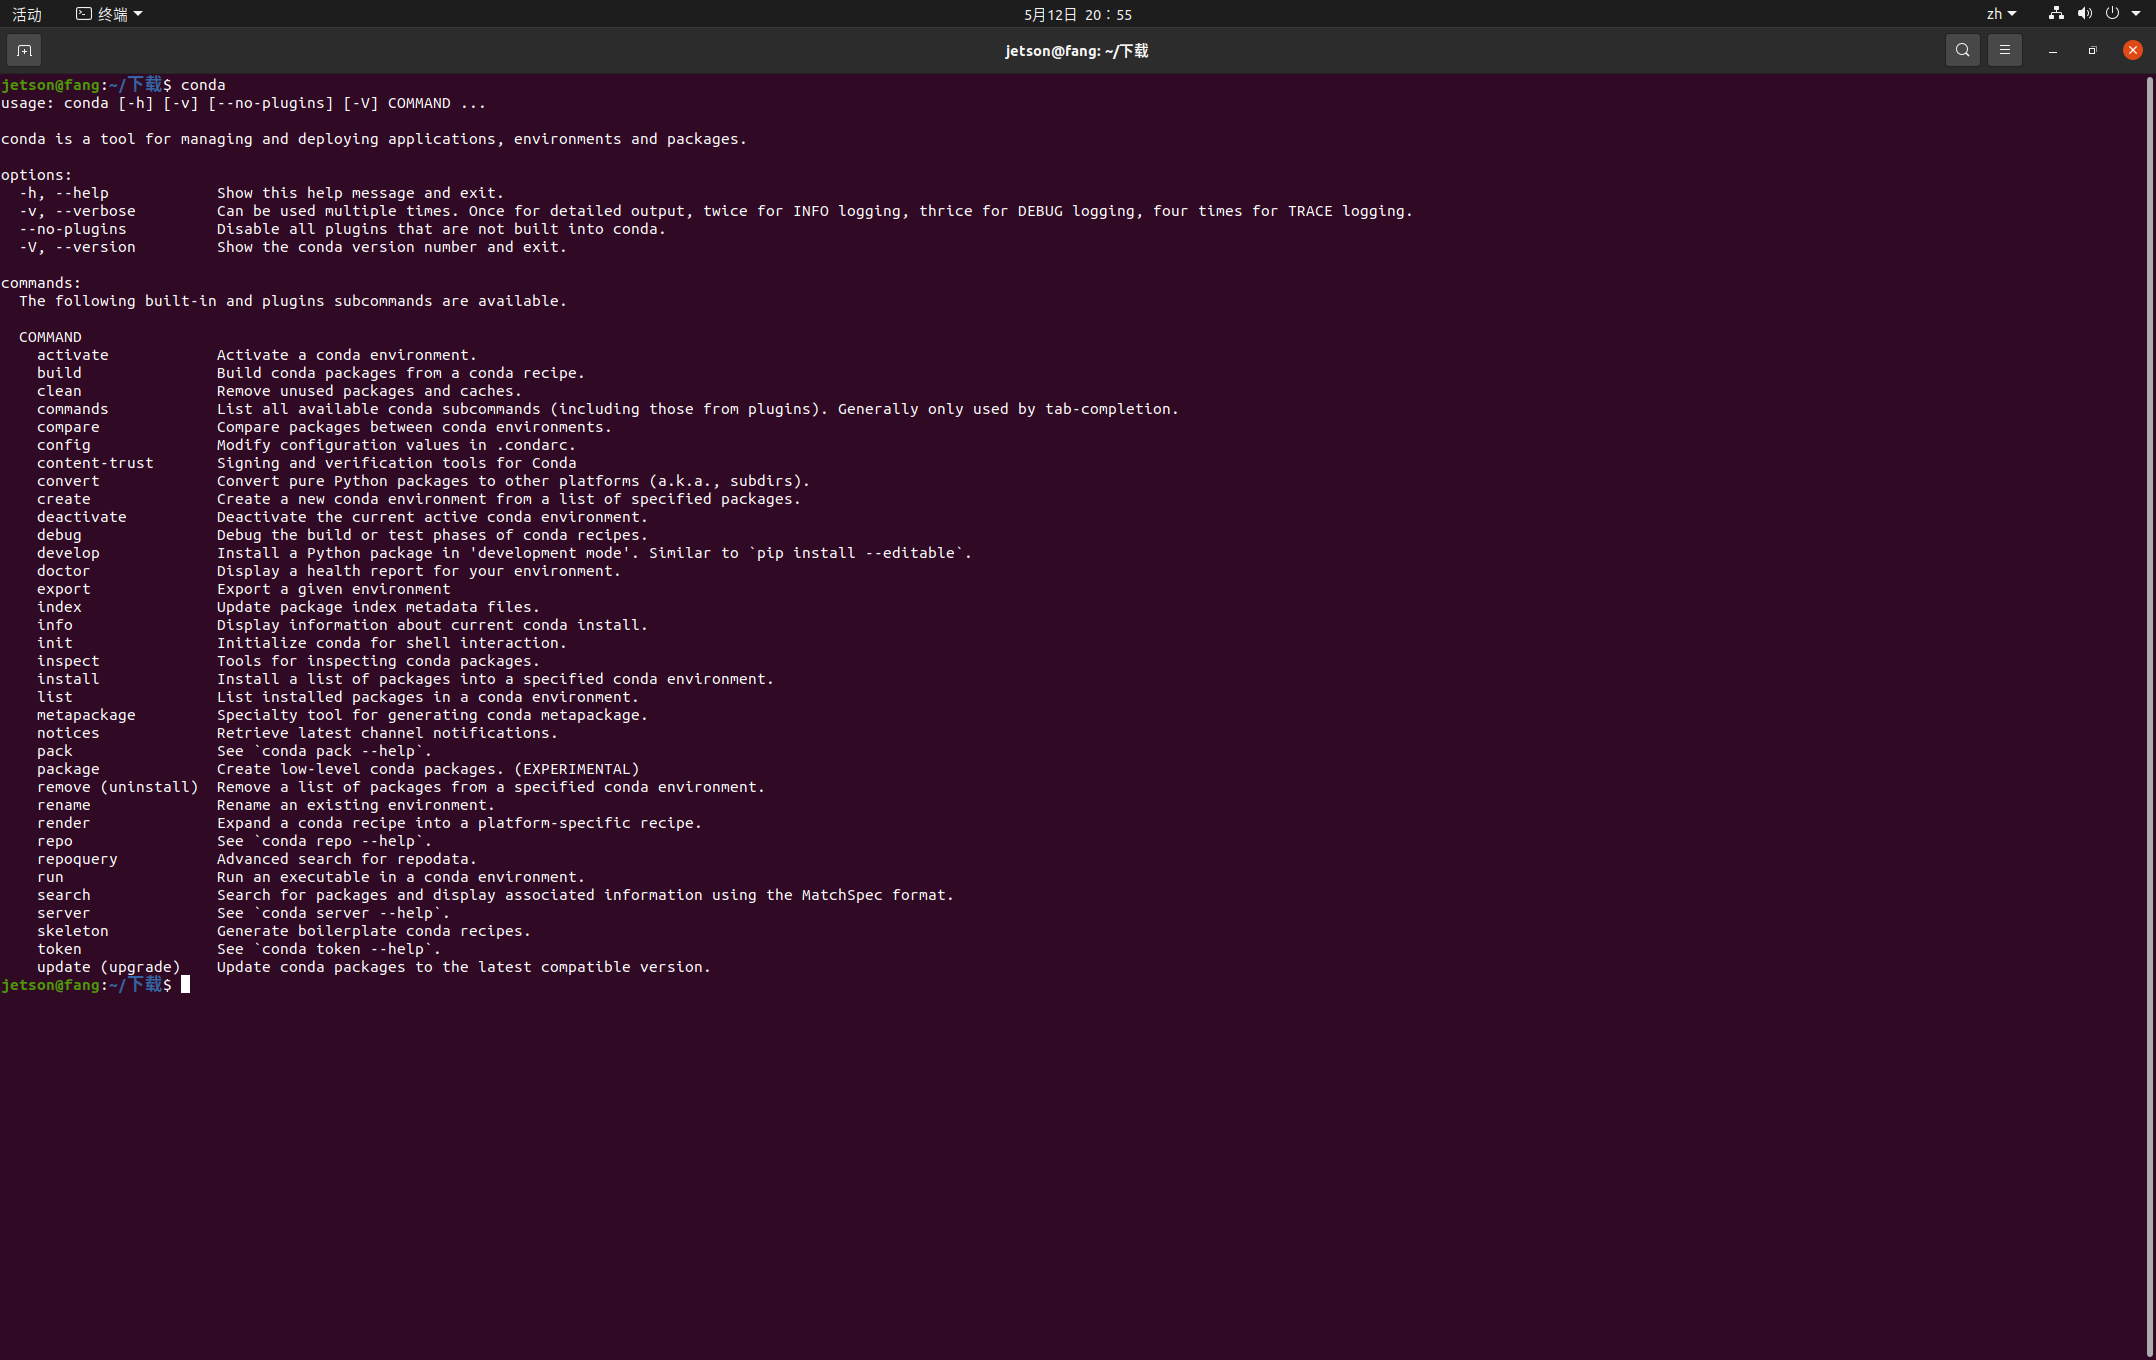Click 'Advanced search for repodata.' text

click(347, 859)
